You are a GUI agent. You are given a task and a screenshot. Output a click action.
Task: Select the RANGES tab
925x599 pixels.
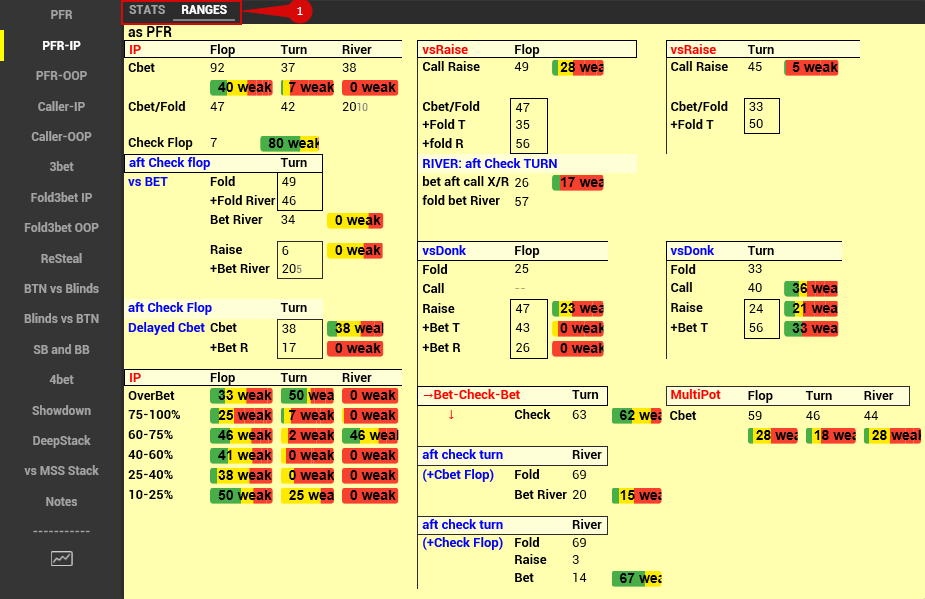[x=204, y=10]
